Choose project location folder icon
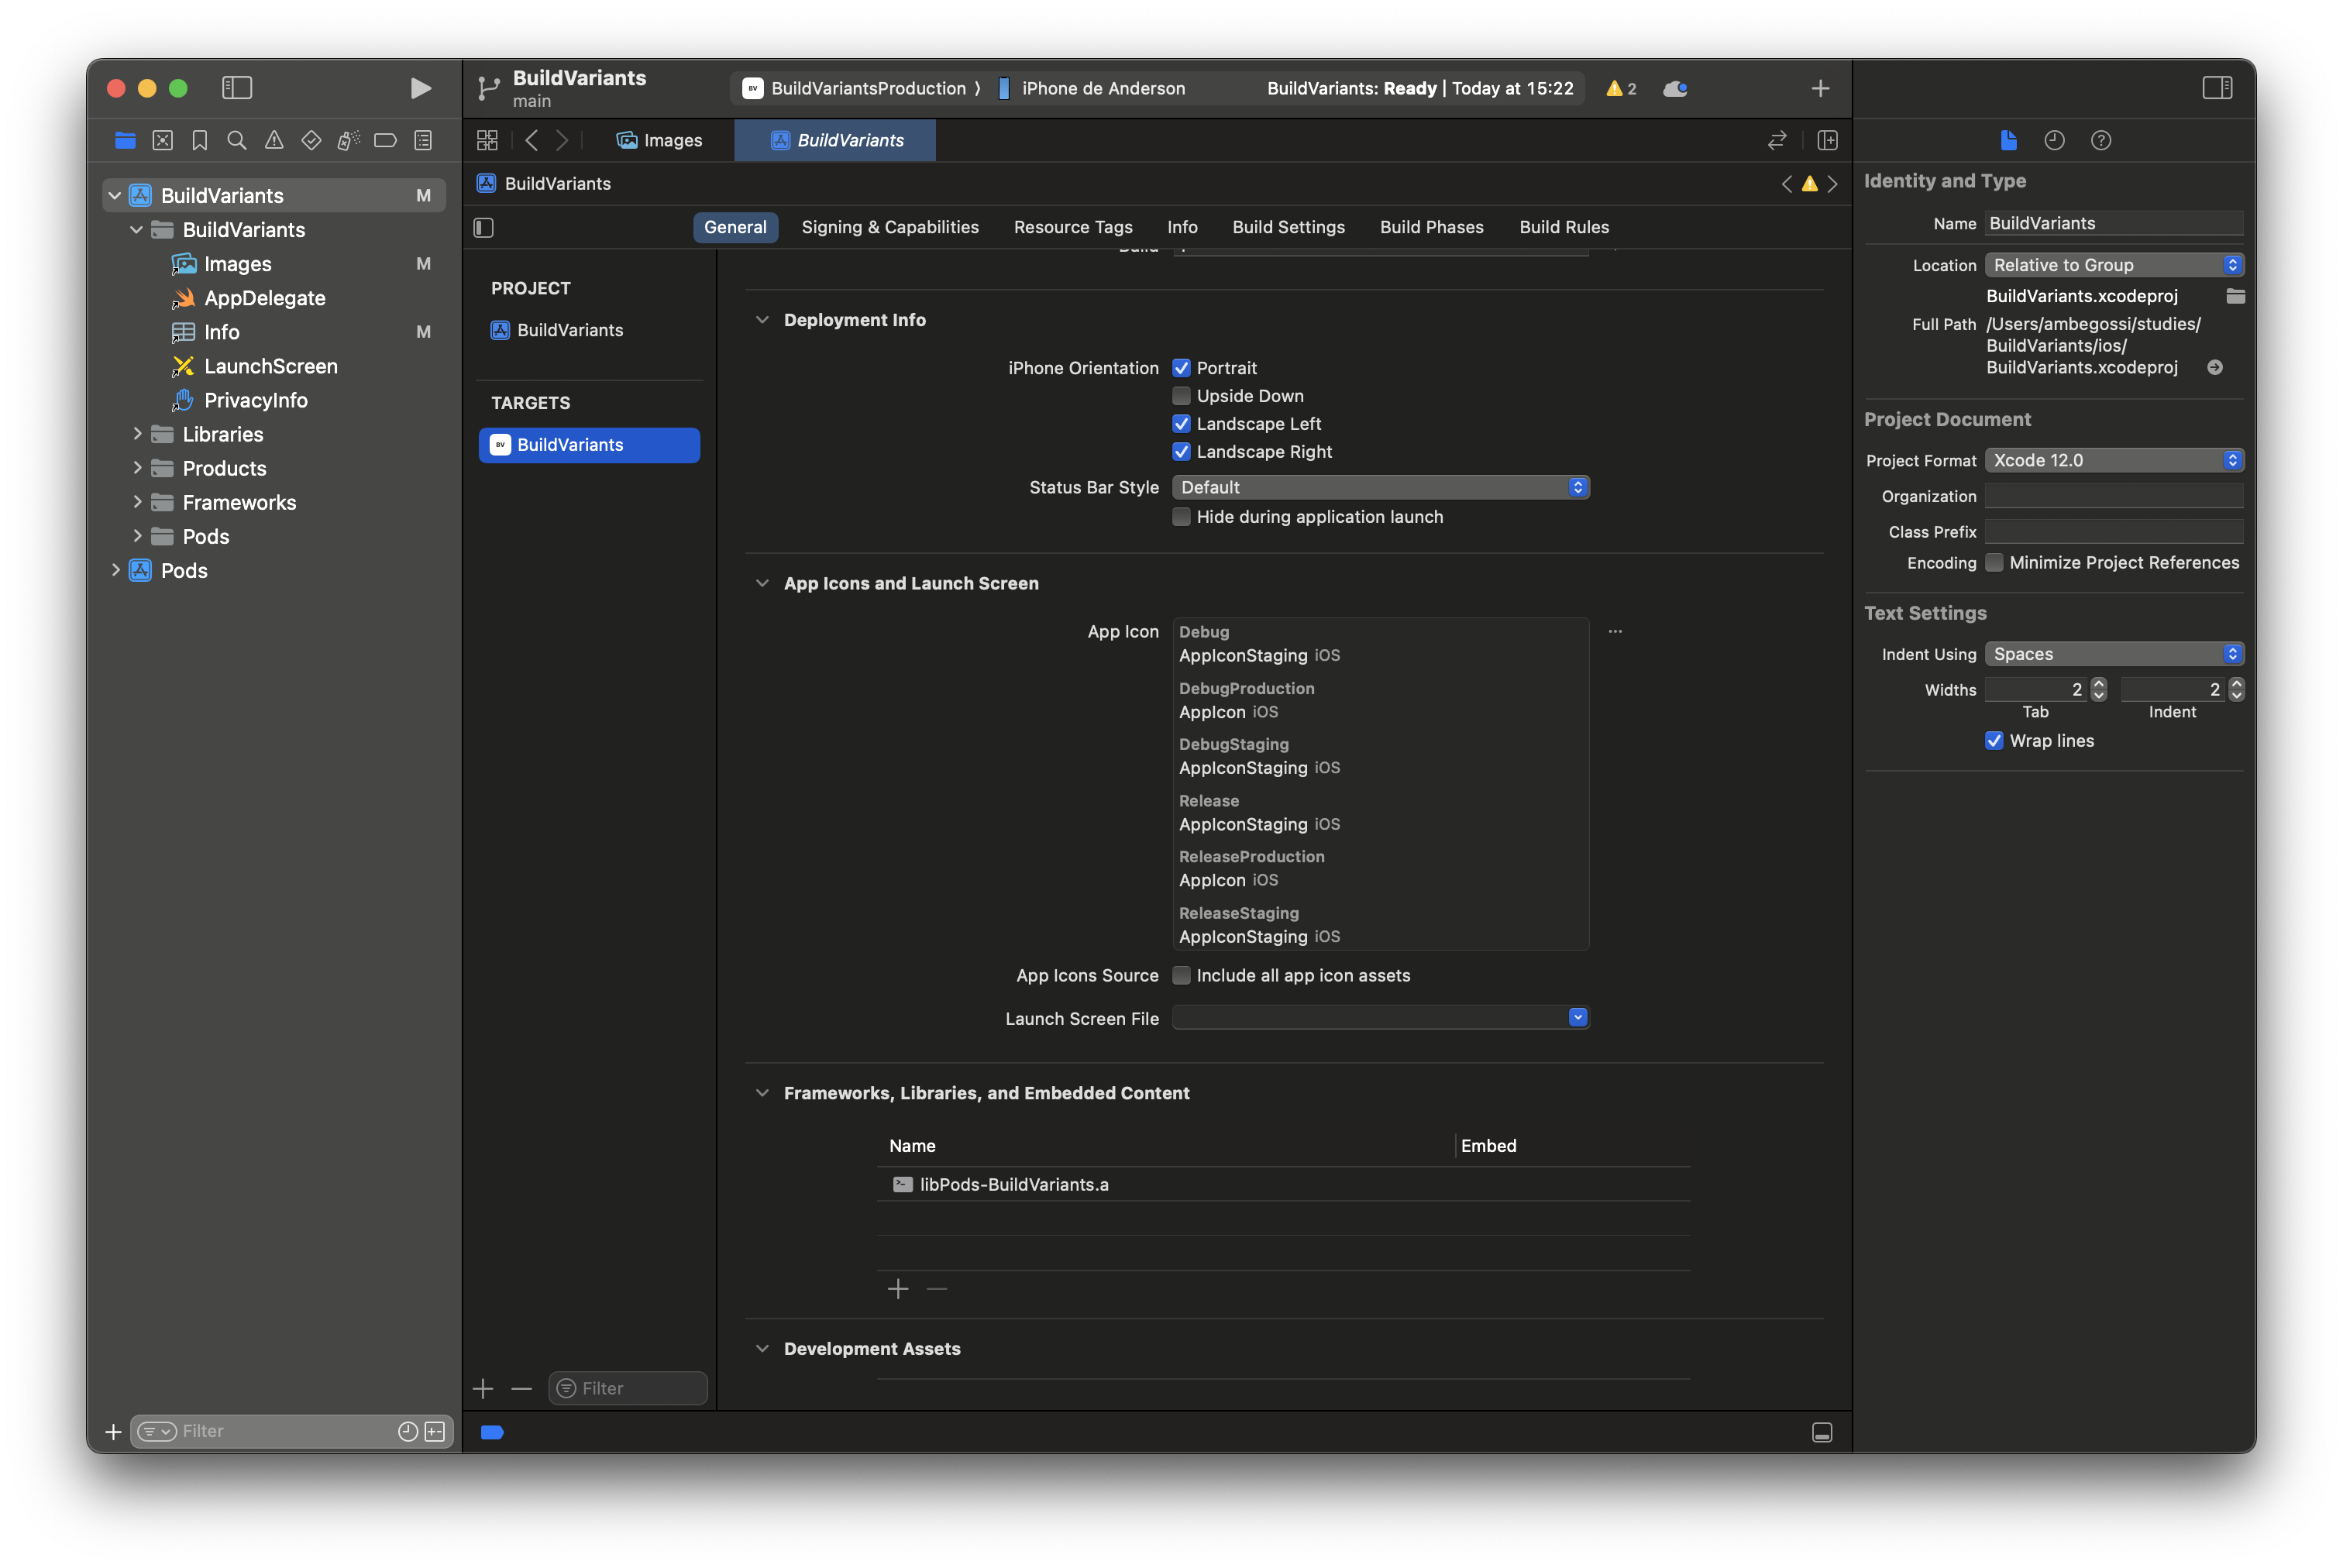Viewport: 2343px width, 1568px height. coord(2235,296)
